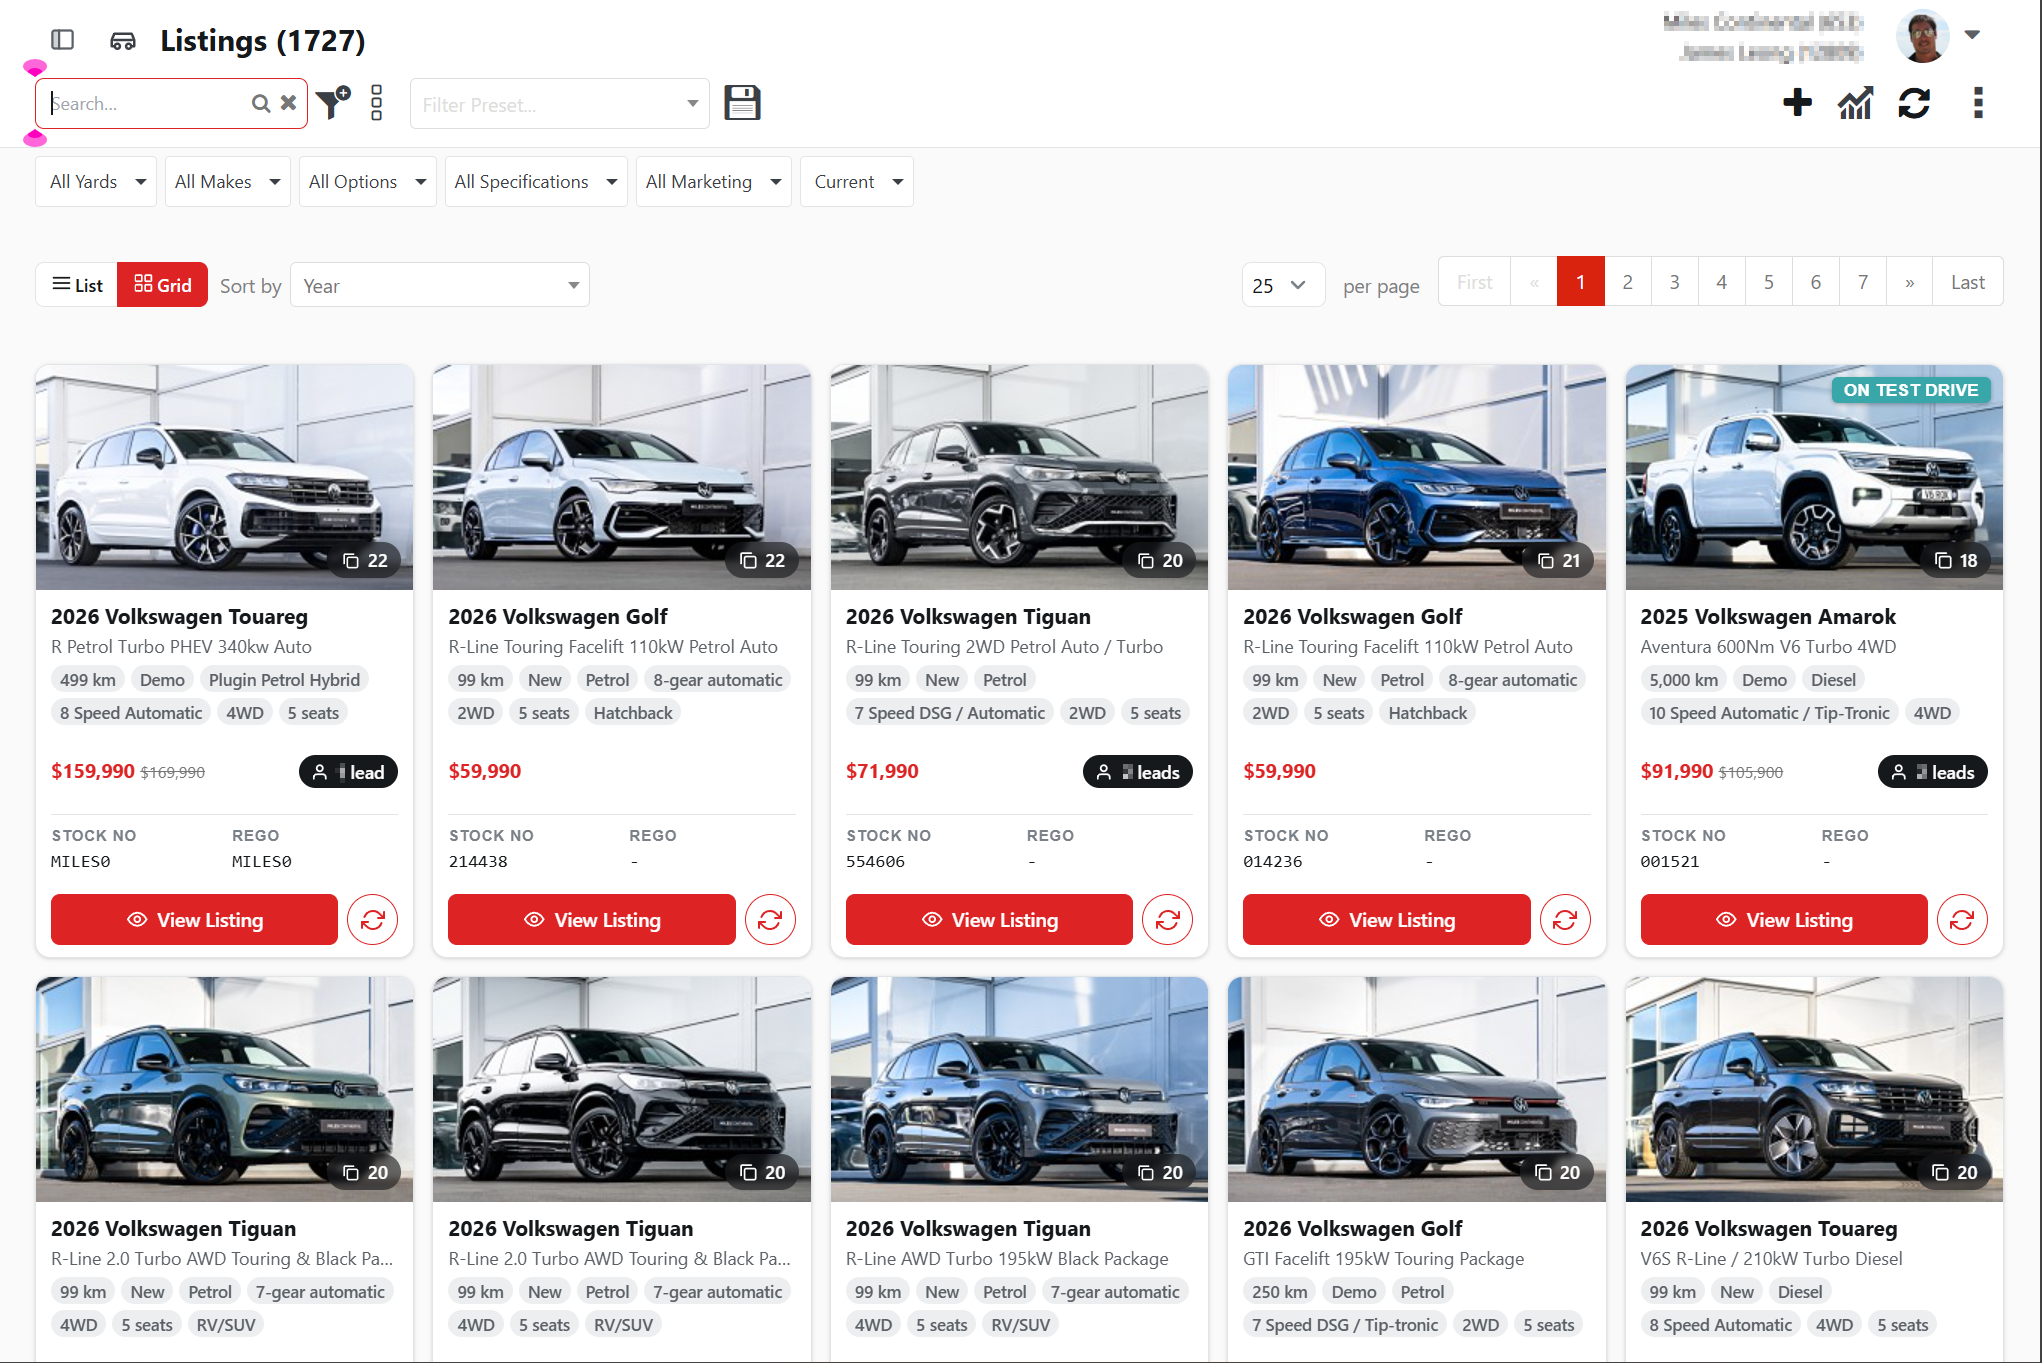This screenshot has height=1363, width=2042.
Task: Expand the user account dropdown arrow
Action: (x=1972, y=35)
